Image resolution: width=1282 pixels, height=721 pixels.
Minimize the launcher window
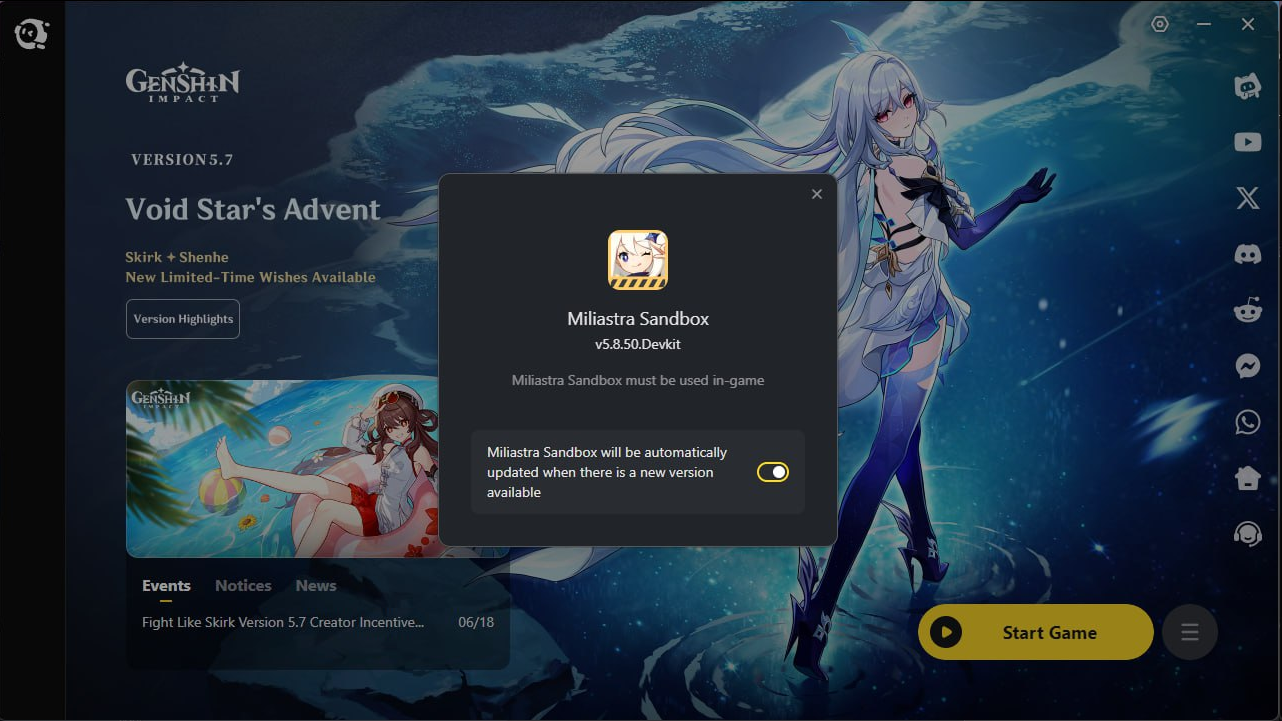point(1204,24)
